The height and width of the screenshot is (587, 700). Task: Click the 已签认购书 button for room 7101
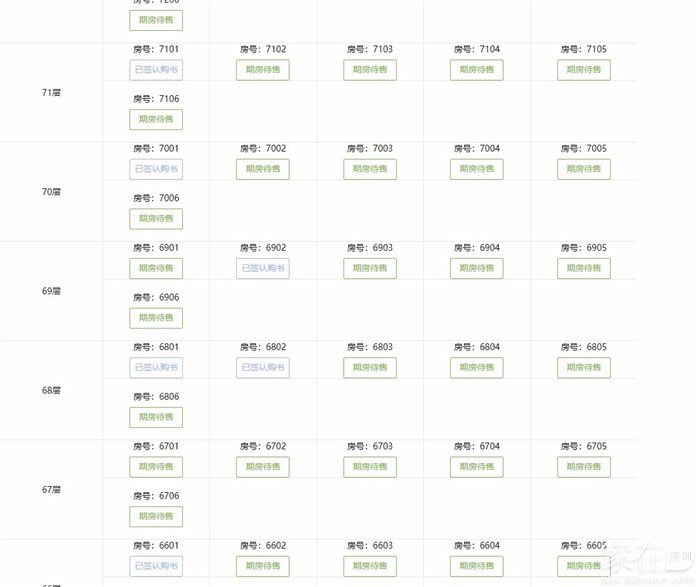coord(156,70)
